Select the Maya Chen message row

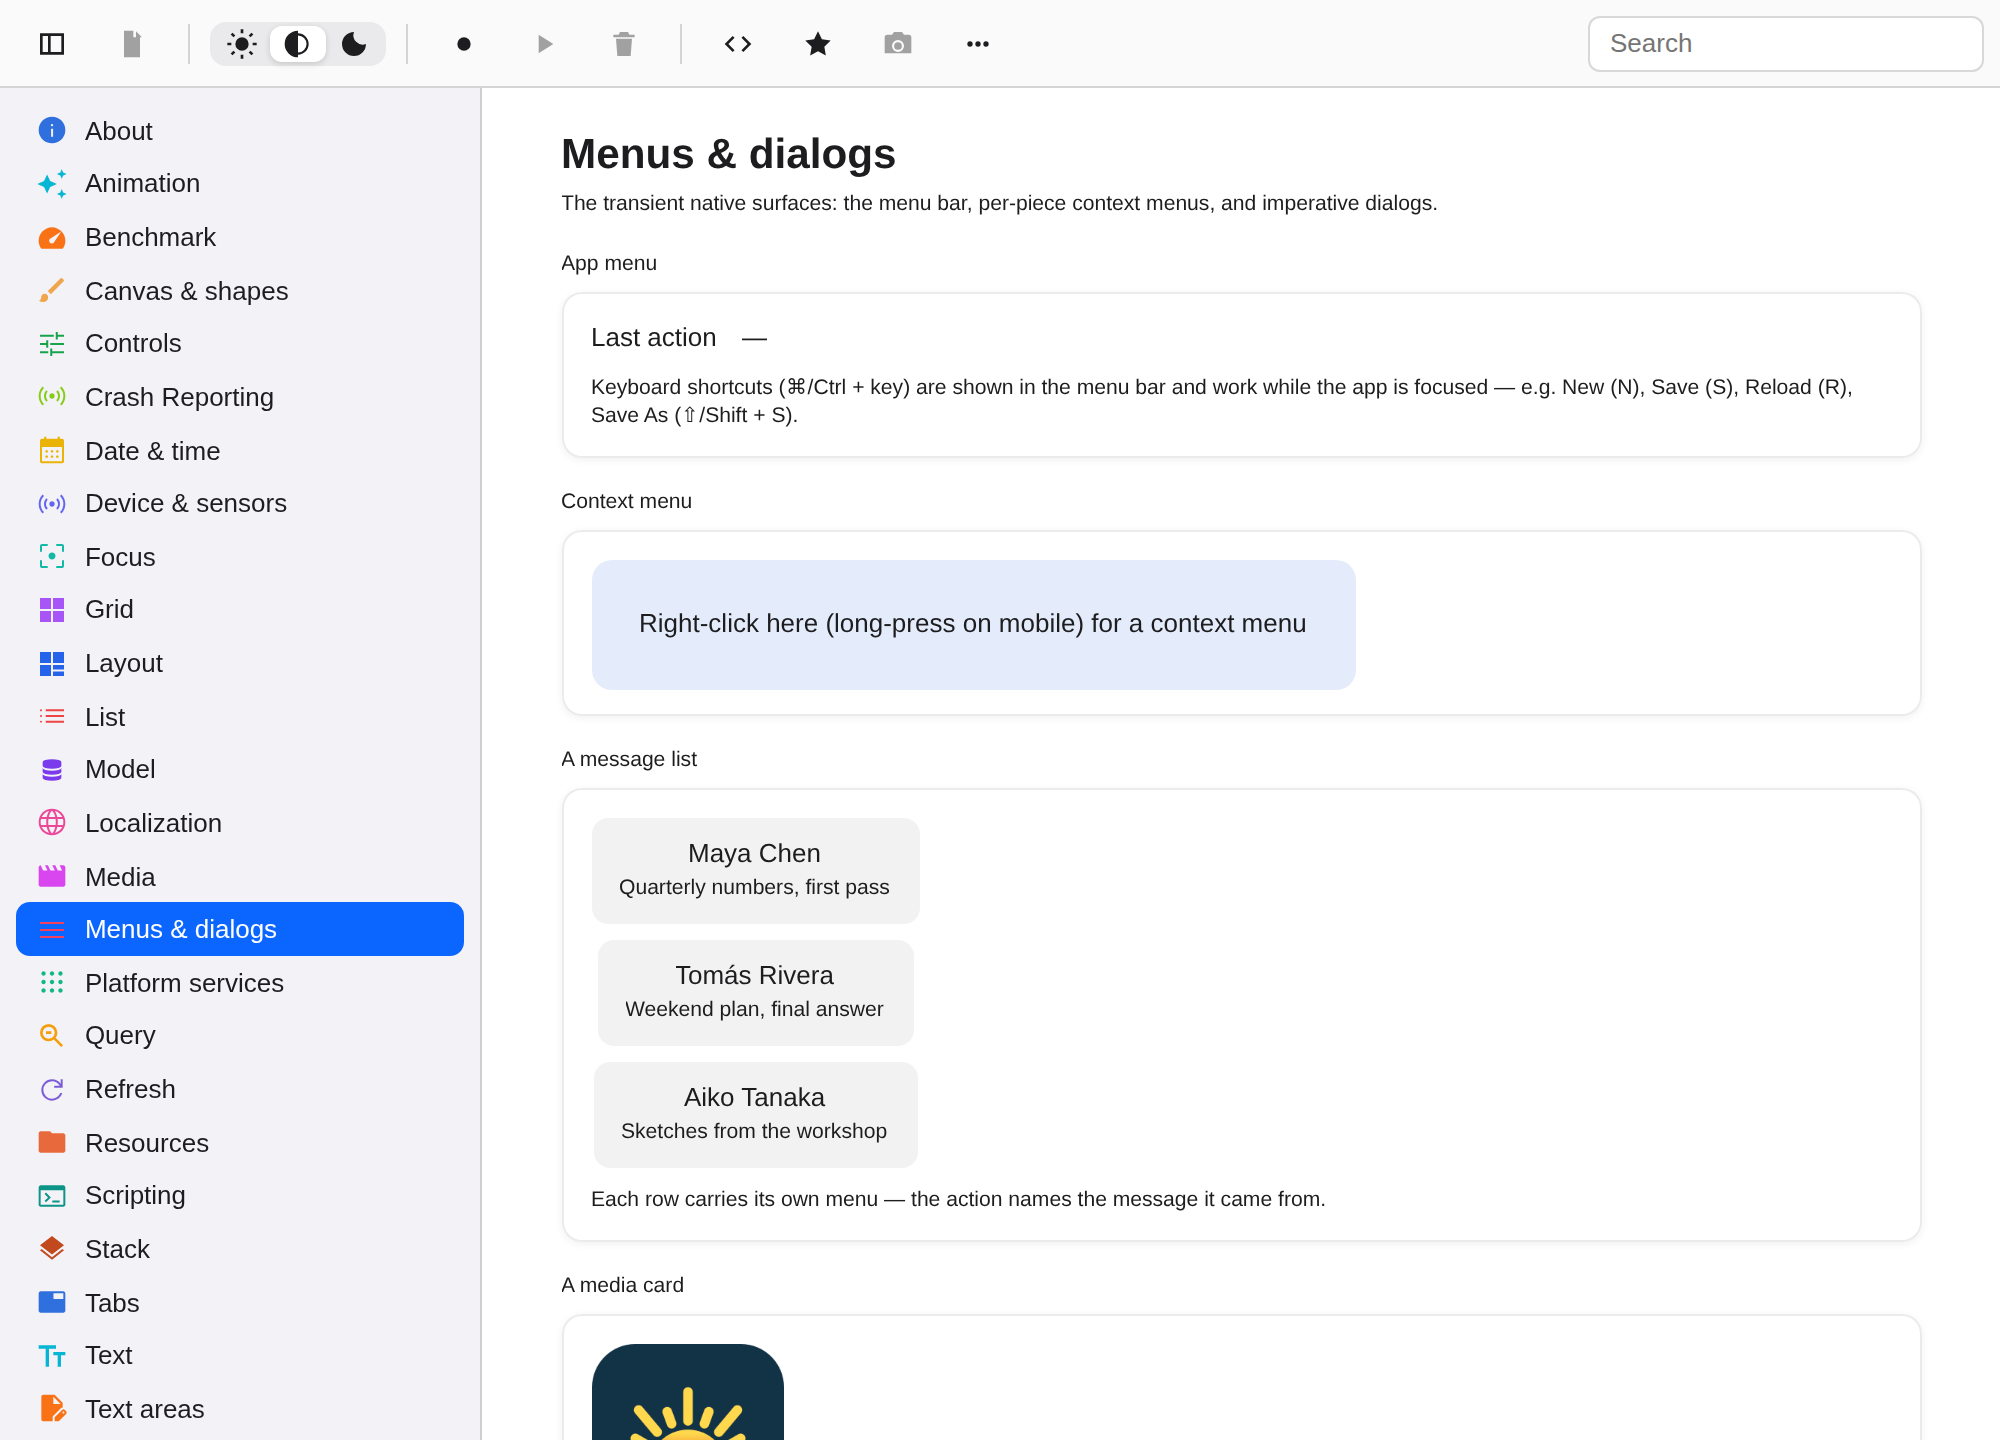point(755,871)
